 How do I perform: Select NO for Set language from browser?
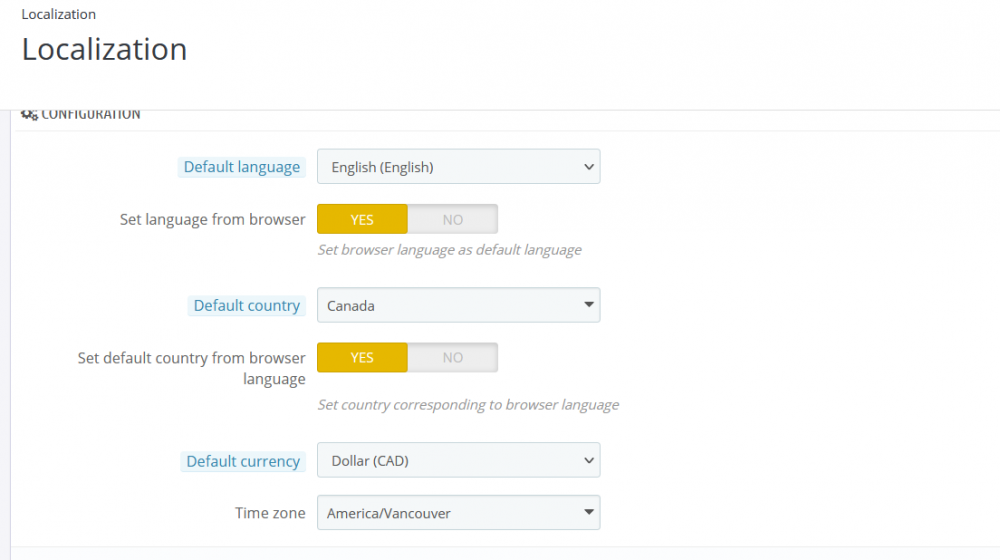click(x=452, y=219)
